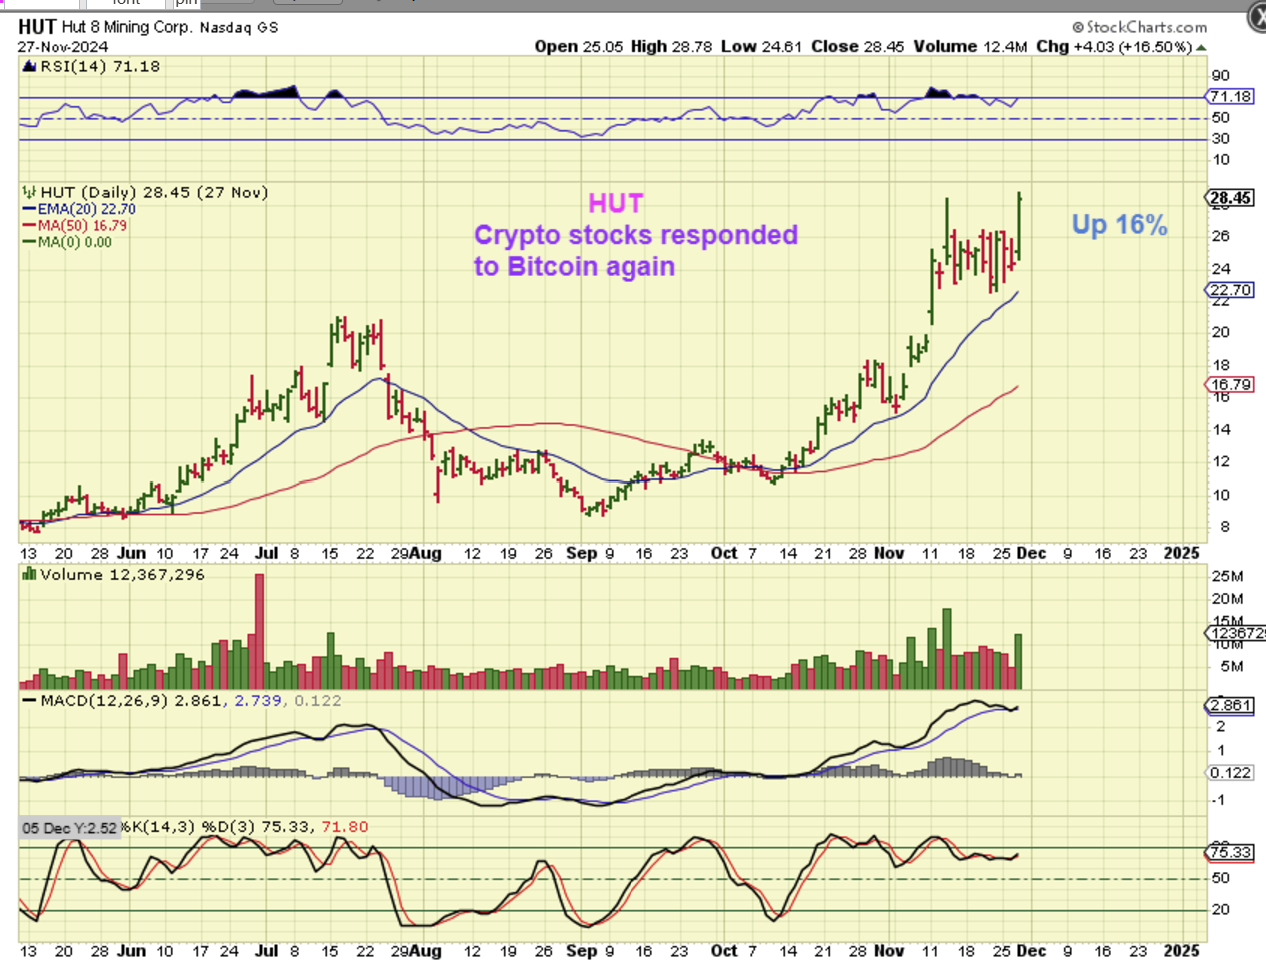
Task: Click the 'Crypto stocks responded' annotation
Action: [636, 235]
